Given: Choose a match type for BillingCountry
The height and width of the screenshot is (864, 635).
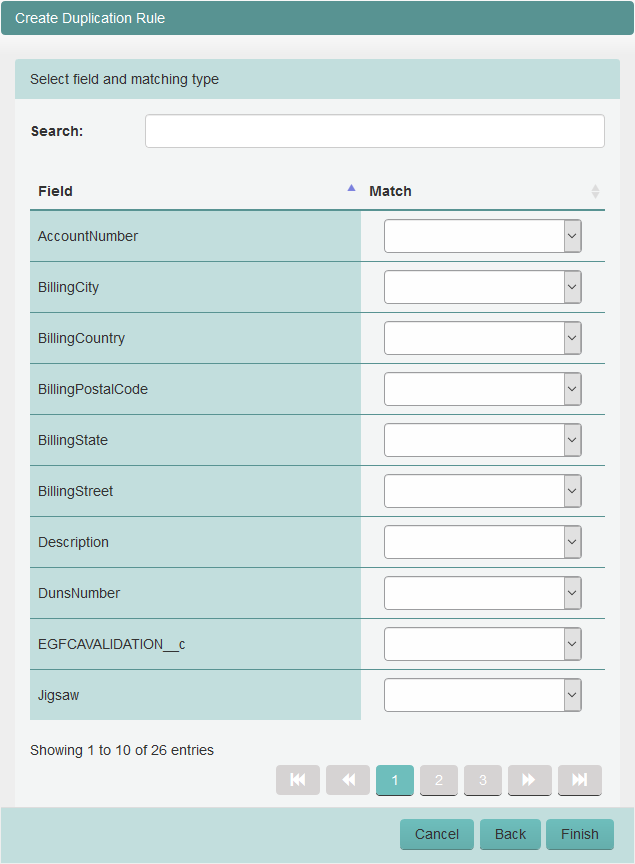Looking at the screenshot, I should [483, 338].
